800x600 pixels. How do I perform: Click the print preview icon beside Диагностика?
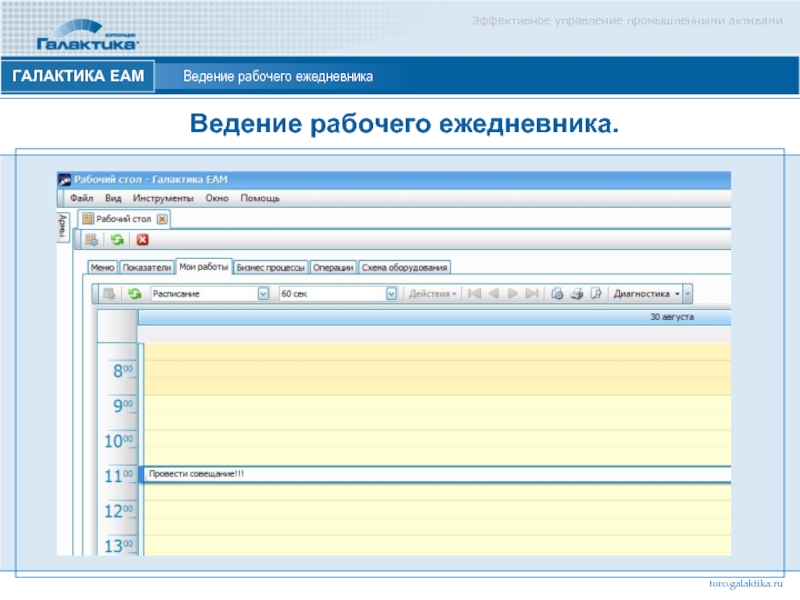click(x=595, y=294)
